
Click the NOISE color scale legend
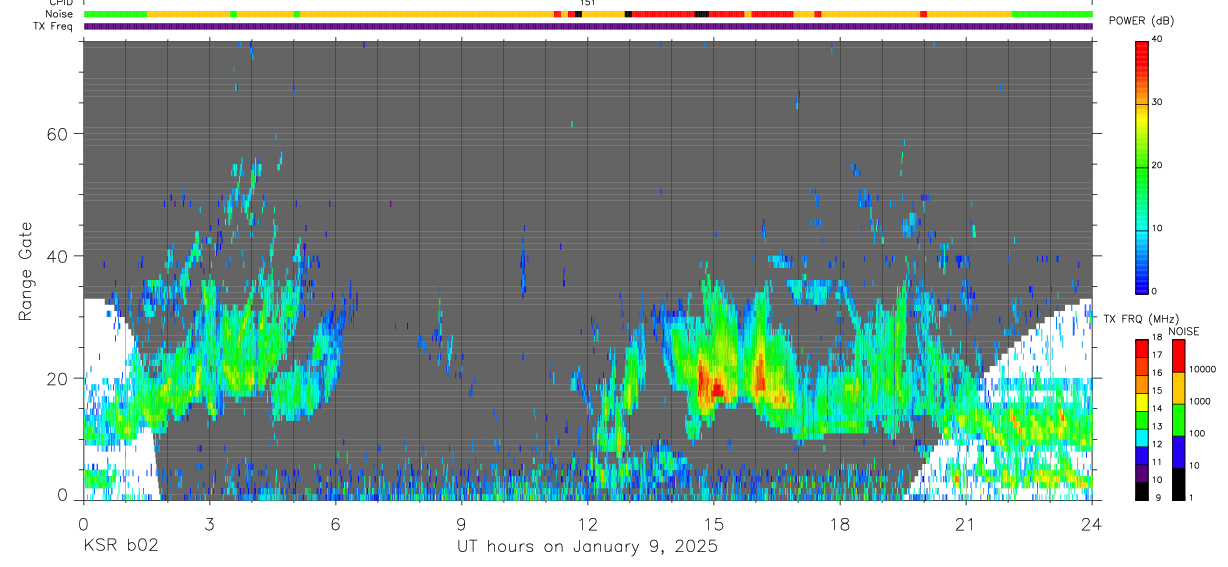1178,420
